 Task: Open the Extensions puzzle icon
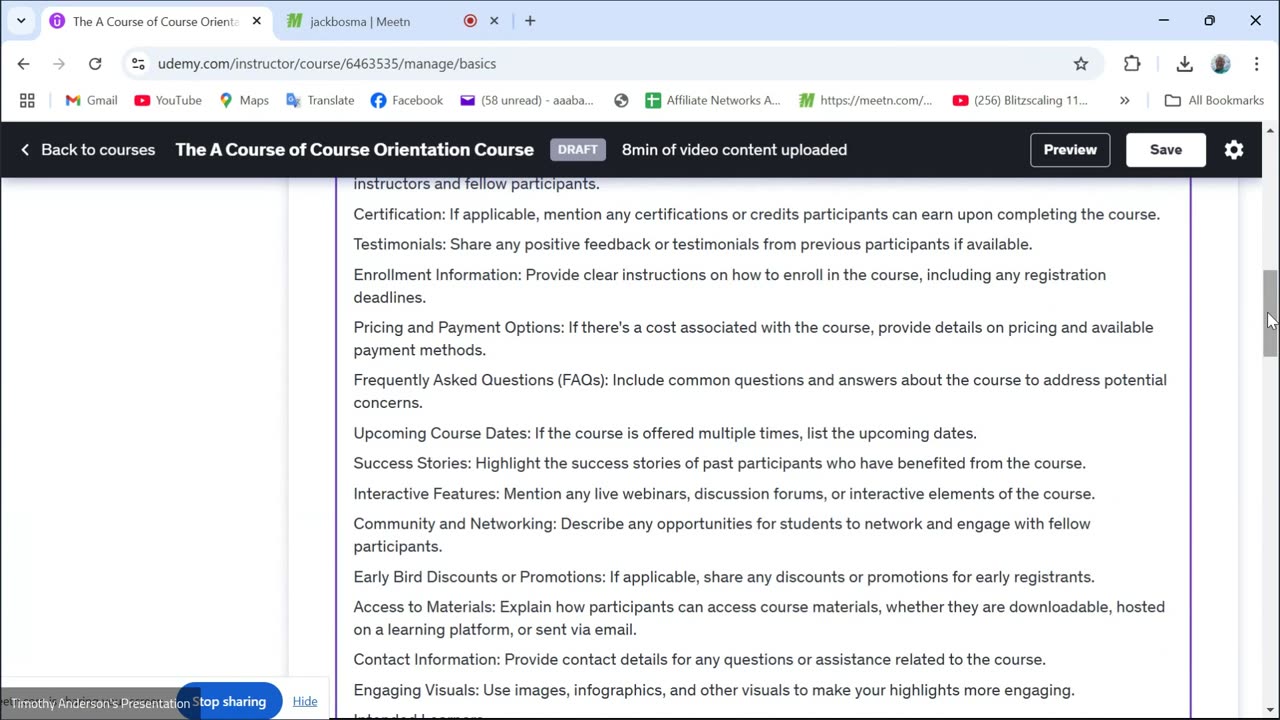1132,63
